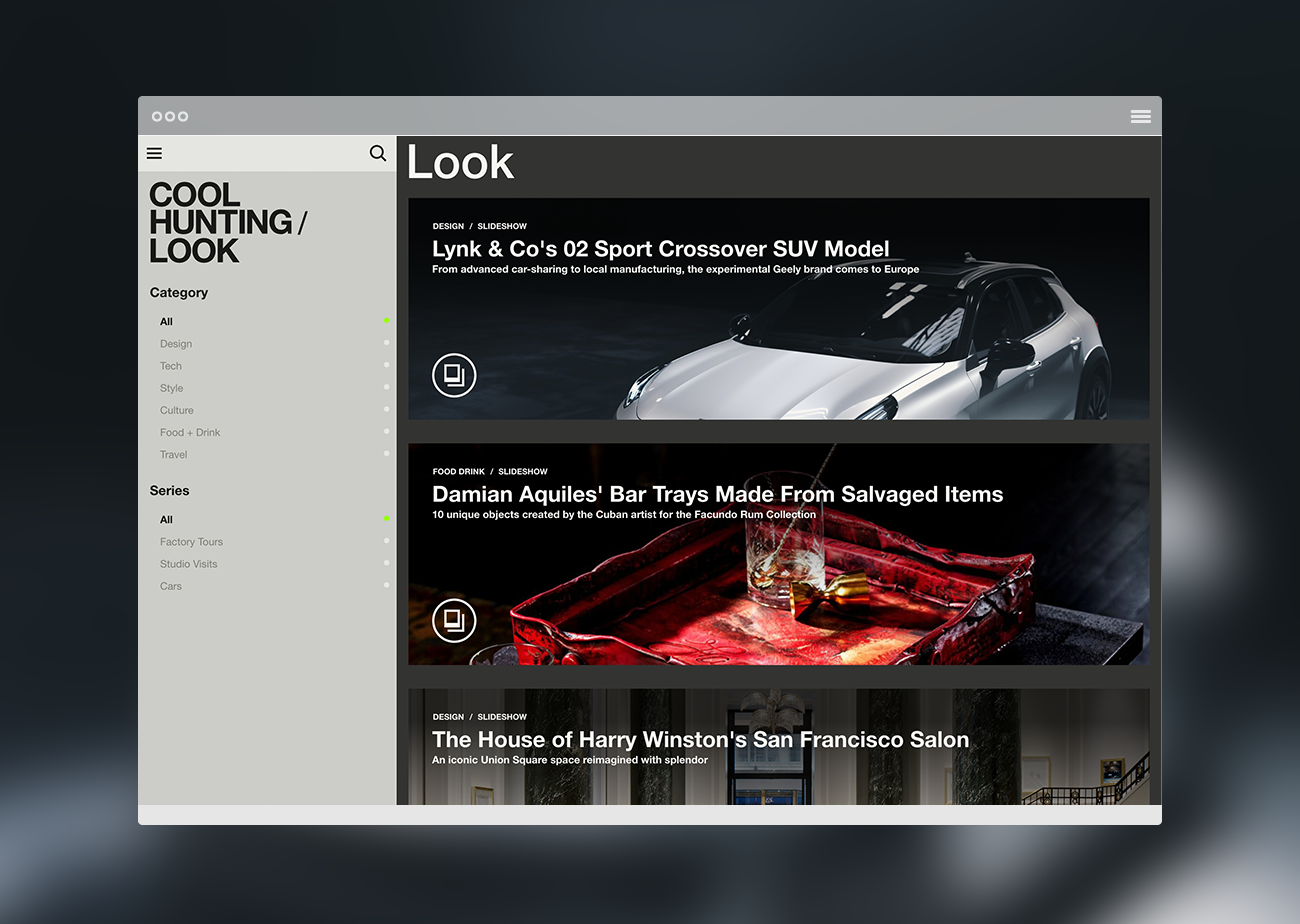The image size is (1300, 924).
Task: Select the Design category filter
Action: click(x=176, y=344)
